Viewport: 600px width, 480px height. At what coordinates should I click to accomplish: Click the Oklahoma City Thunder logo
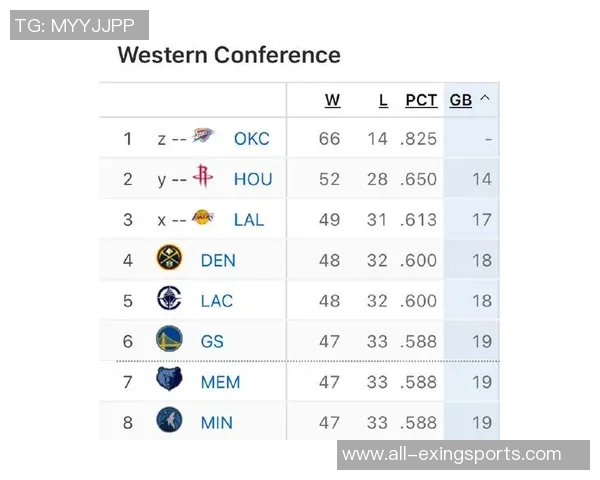click(203, 138)
